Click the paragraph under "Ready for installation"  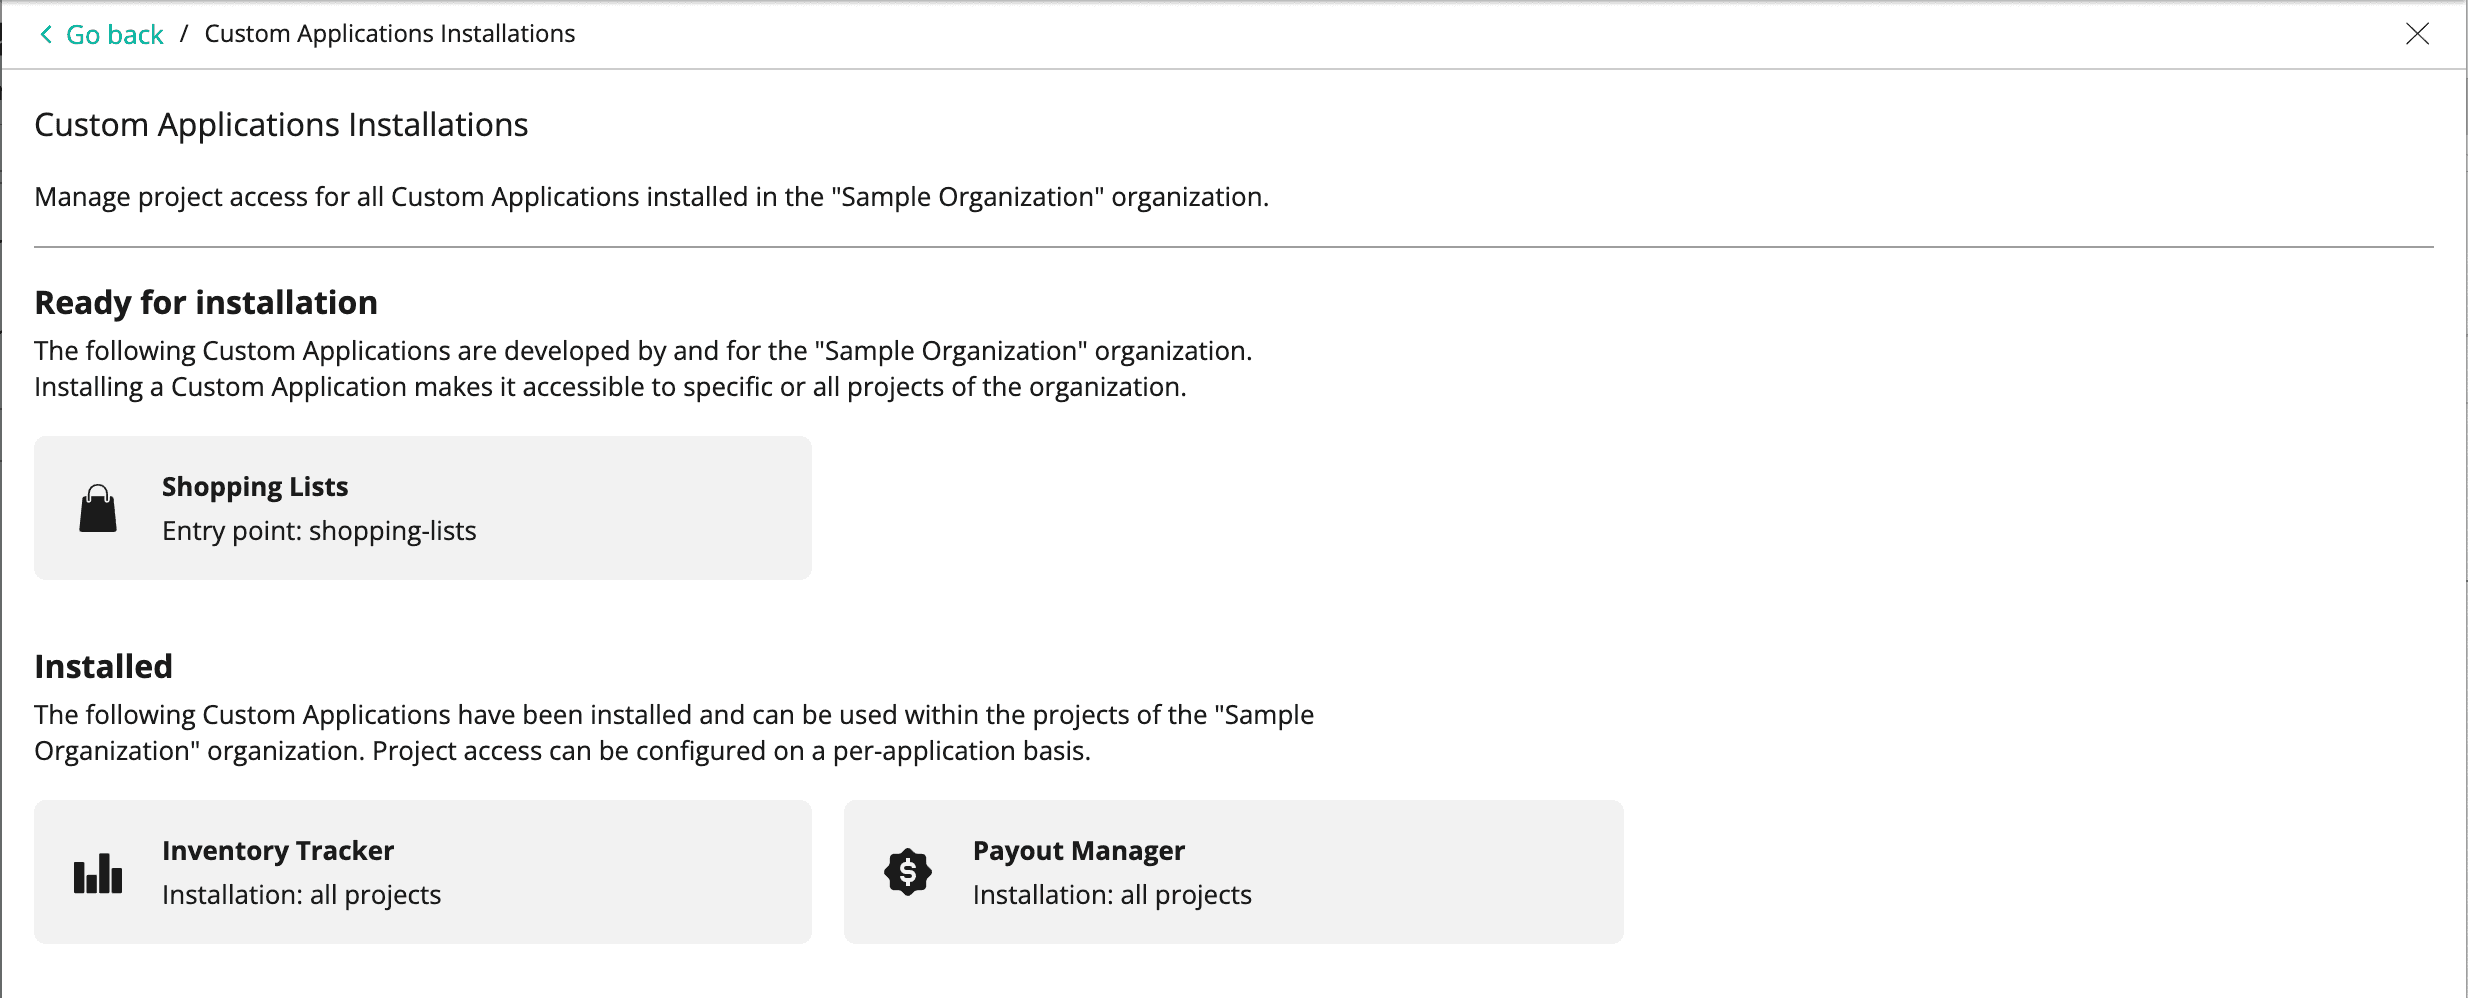[642, 369]
